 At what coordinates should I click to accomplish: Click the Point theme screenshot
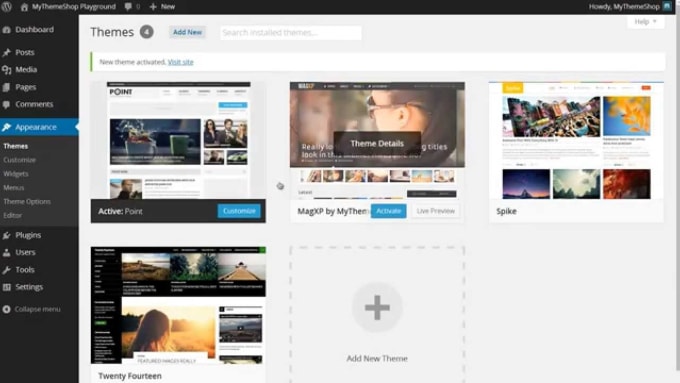pyautogui.click(x=178, y=140)
